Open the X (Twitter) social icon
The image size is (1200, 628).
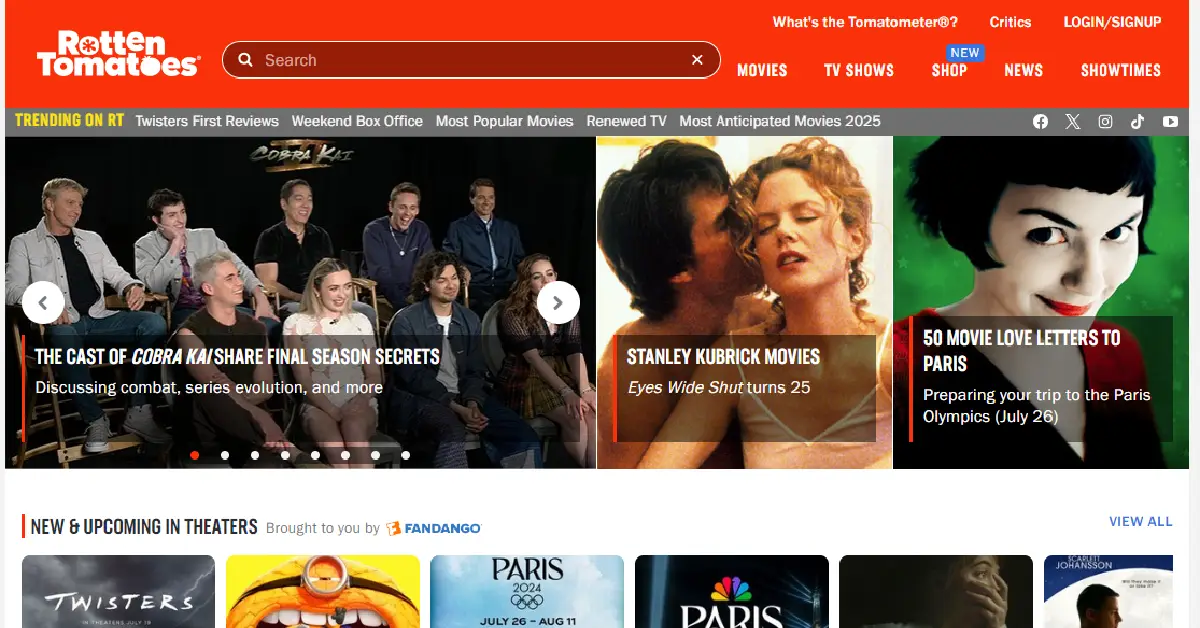coord(1073,121)
